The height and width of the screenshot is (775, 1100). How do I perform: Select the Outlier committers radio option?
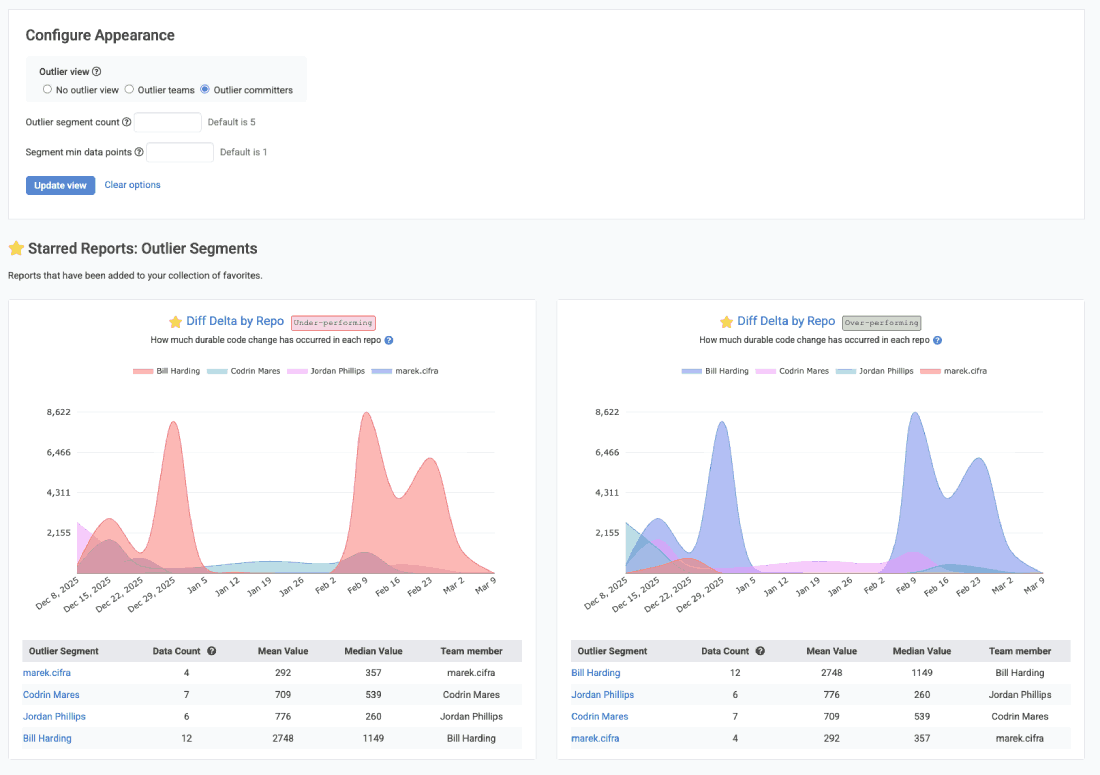click(x=205, y=90)
